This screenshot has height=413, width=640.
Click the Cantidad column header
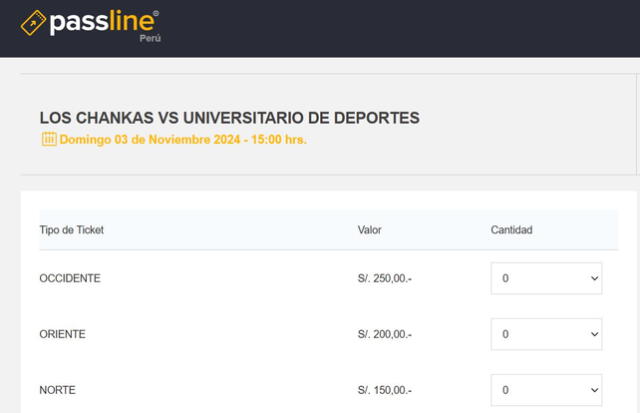(511, 230)
